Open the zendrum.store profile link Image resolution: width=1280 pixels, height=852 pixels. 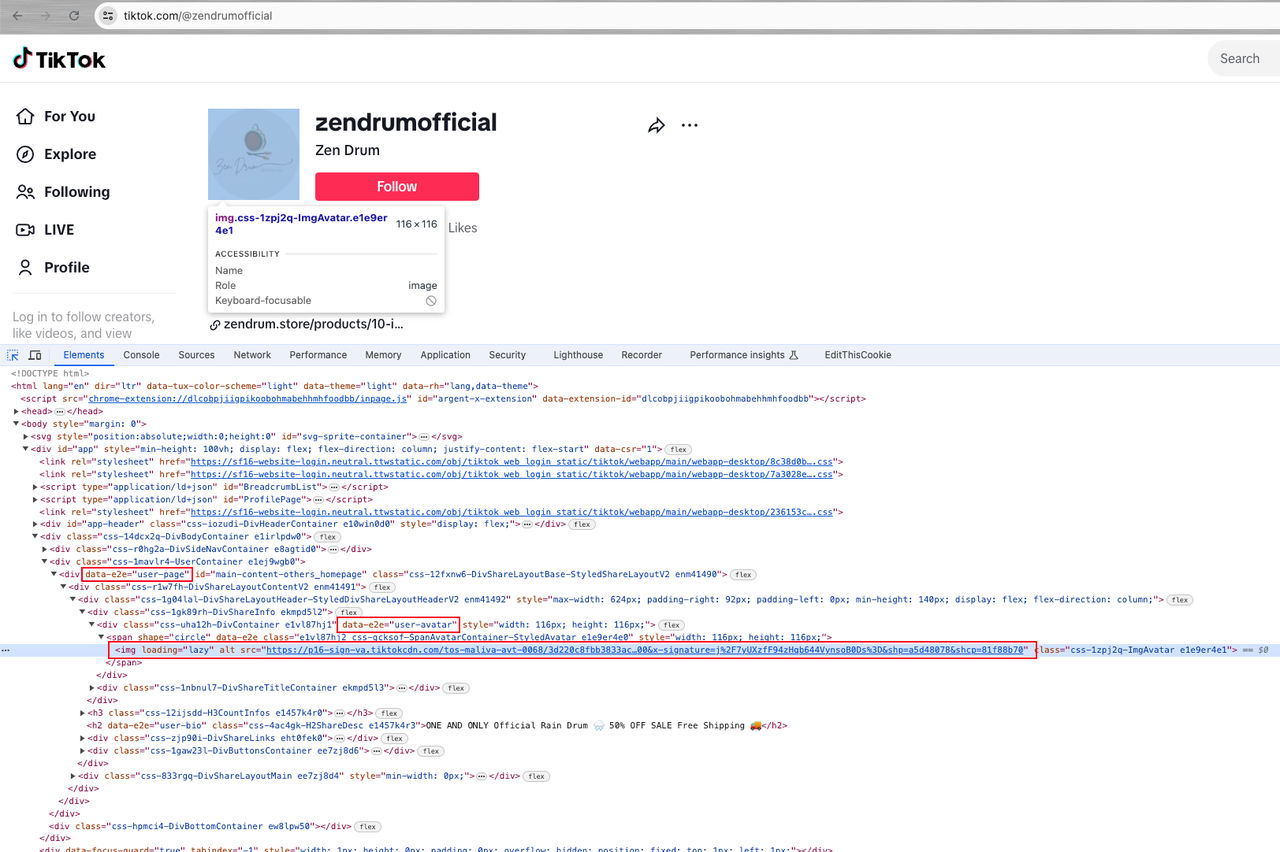(313, 324)
